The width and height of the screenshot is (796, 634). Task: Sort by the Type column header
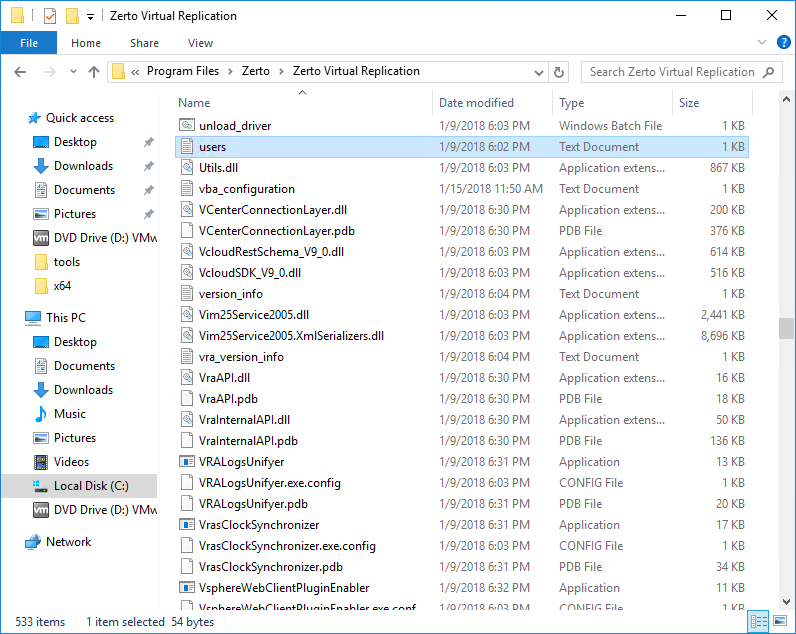[x=572, y=103]
